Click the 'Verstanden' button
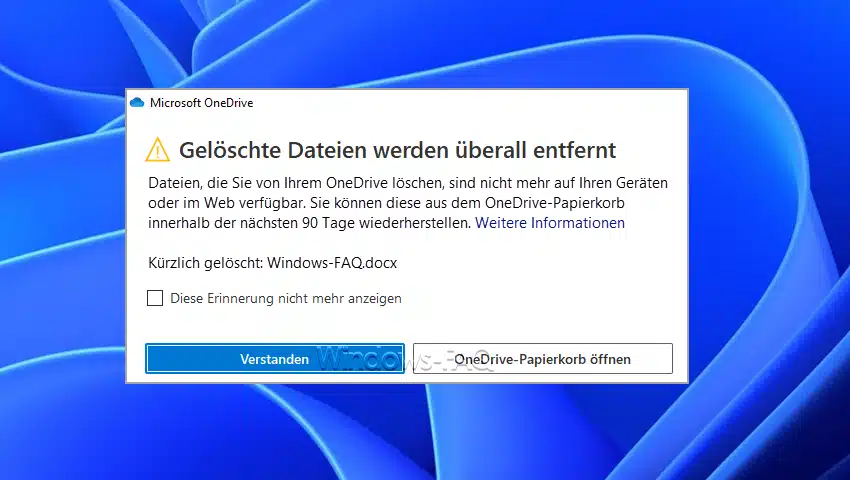Image resolution: width=850 pixels, height=480 pixels. pos(275,359)
